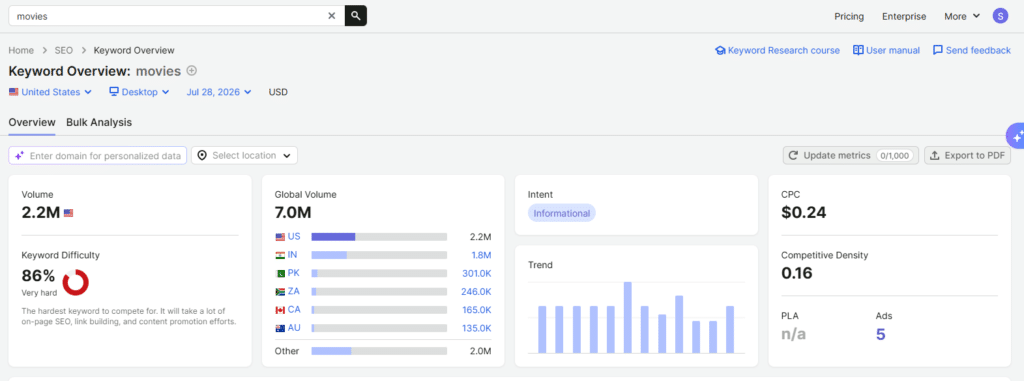1024x381 pixels.
Task: Click the 0/1,000 metrics counter badge
Action: coord(895,156)
